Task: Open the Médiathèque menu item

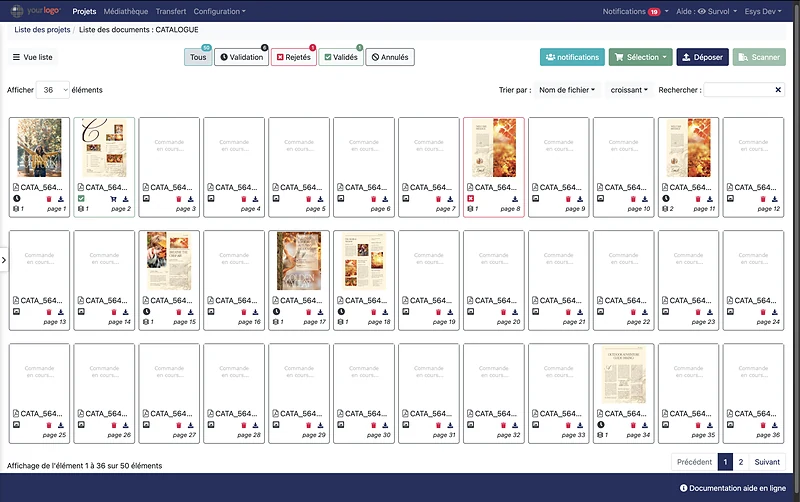Action: tap(126, 11)
